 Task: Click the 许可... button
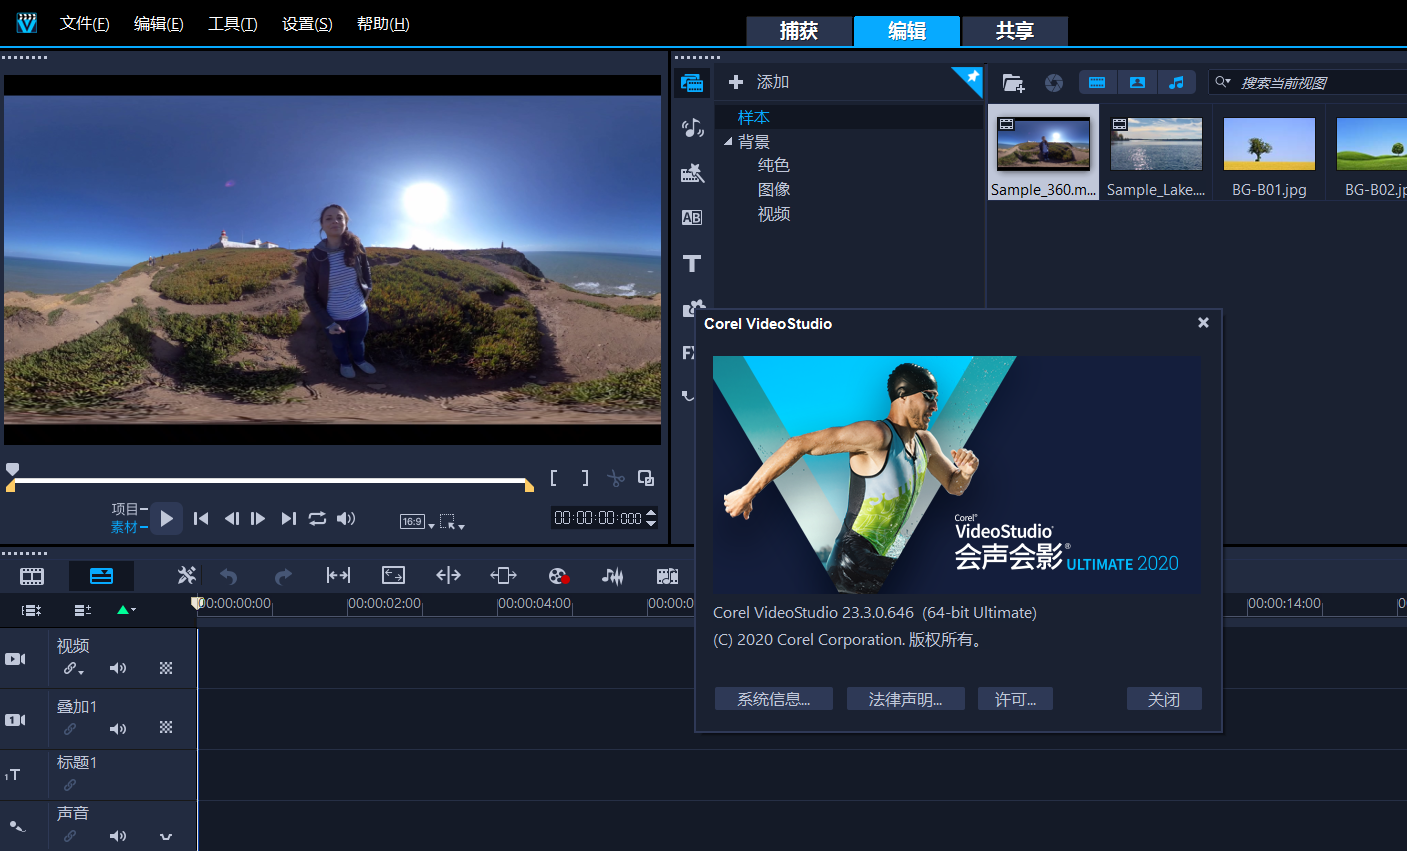point(1015,699)
